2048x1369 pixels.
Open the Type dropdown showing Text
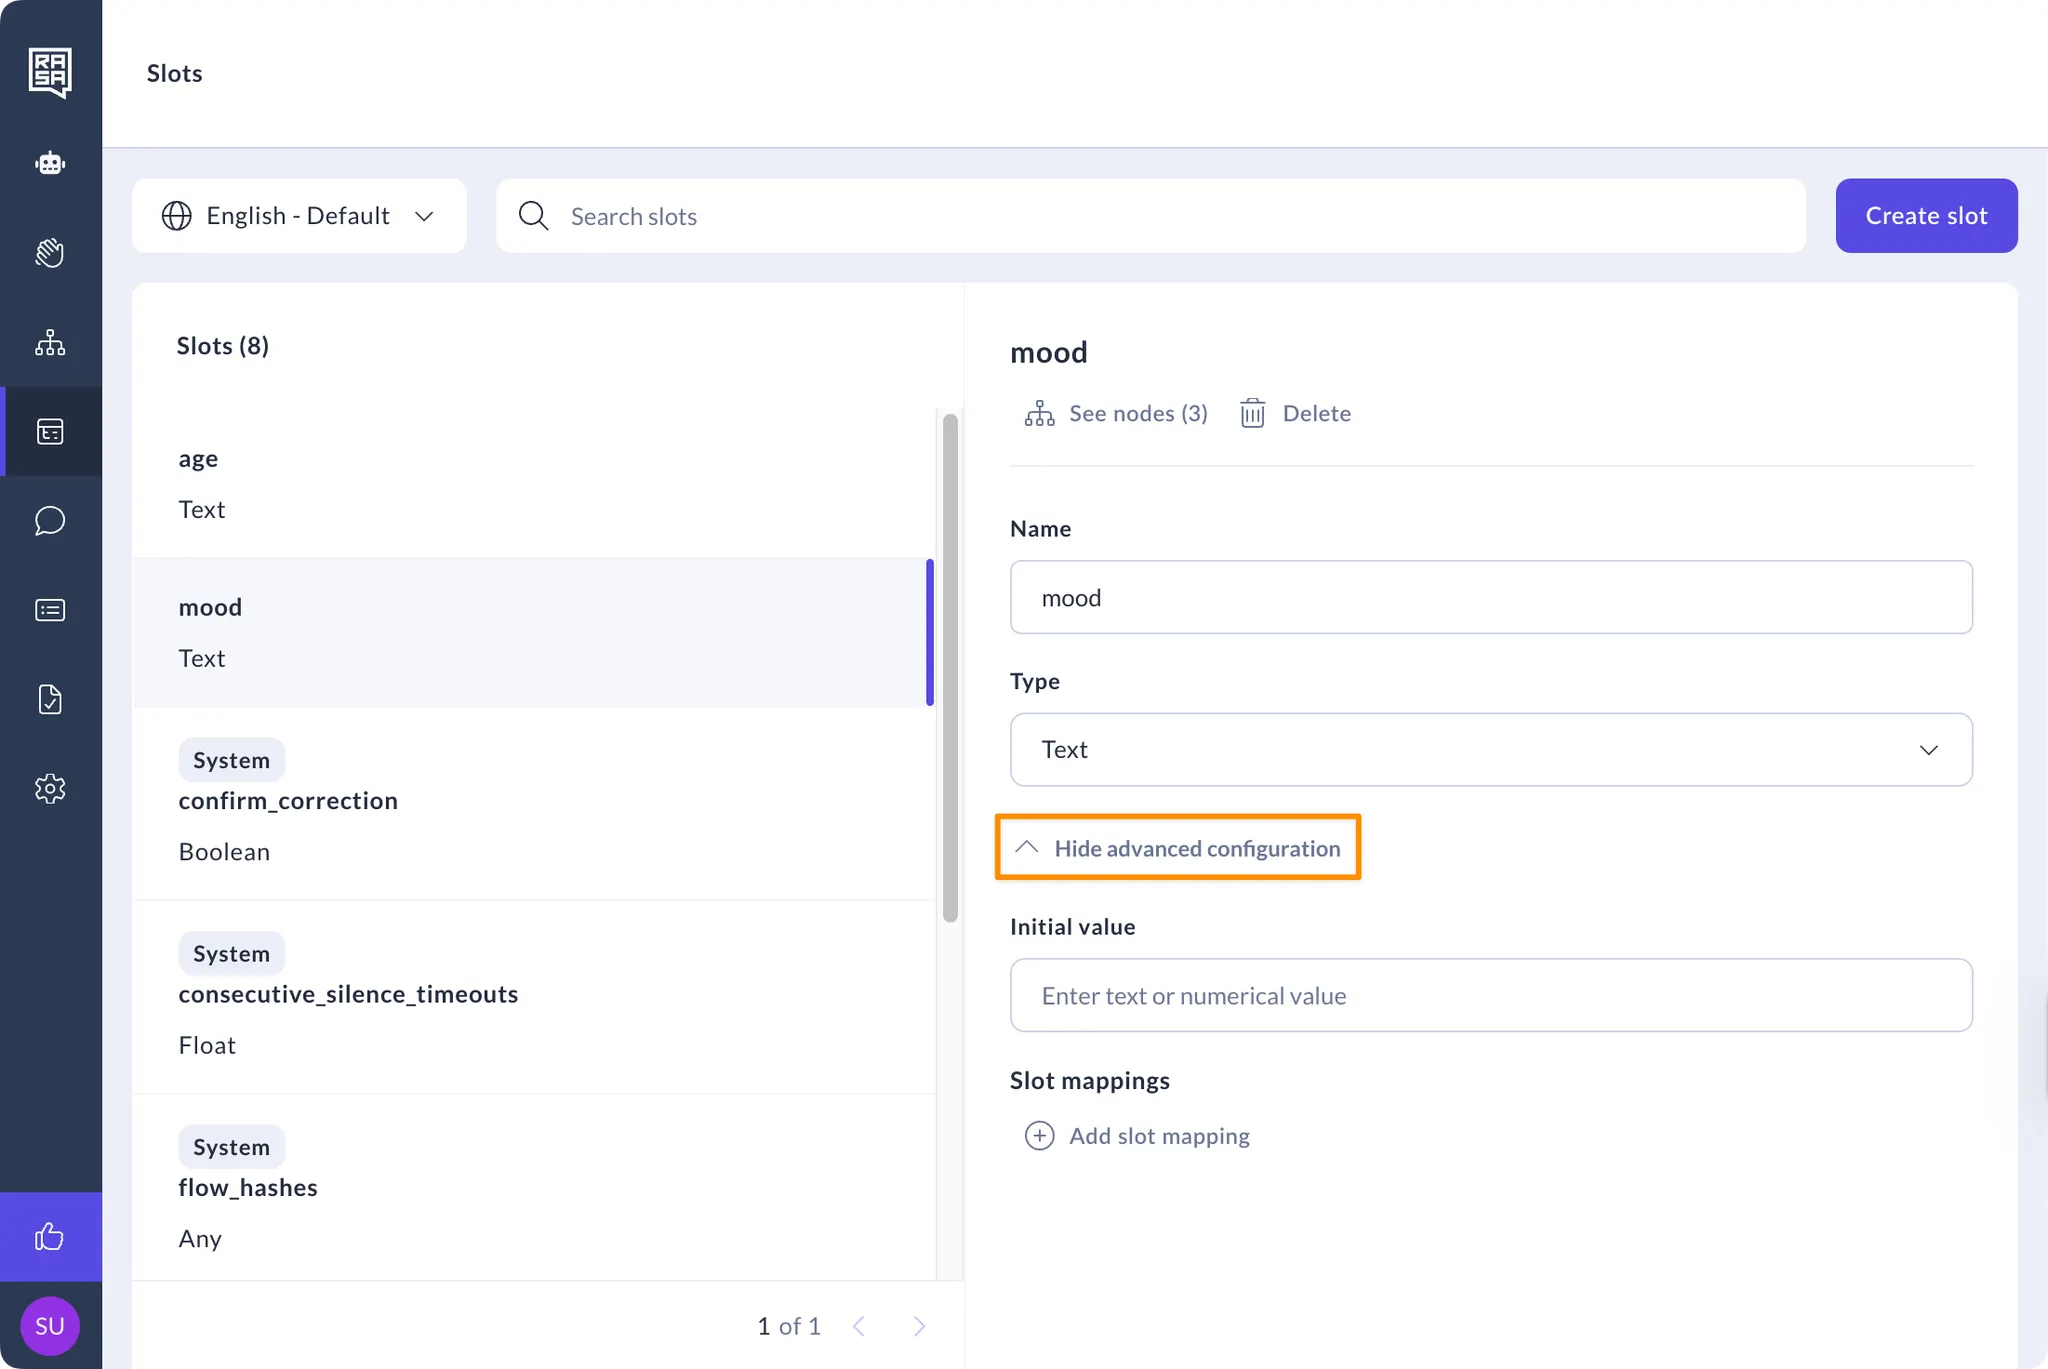(1490, 750)
